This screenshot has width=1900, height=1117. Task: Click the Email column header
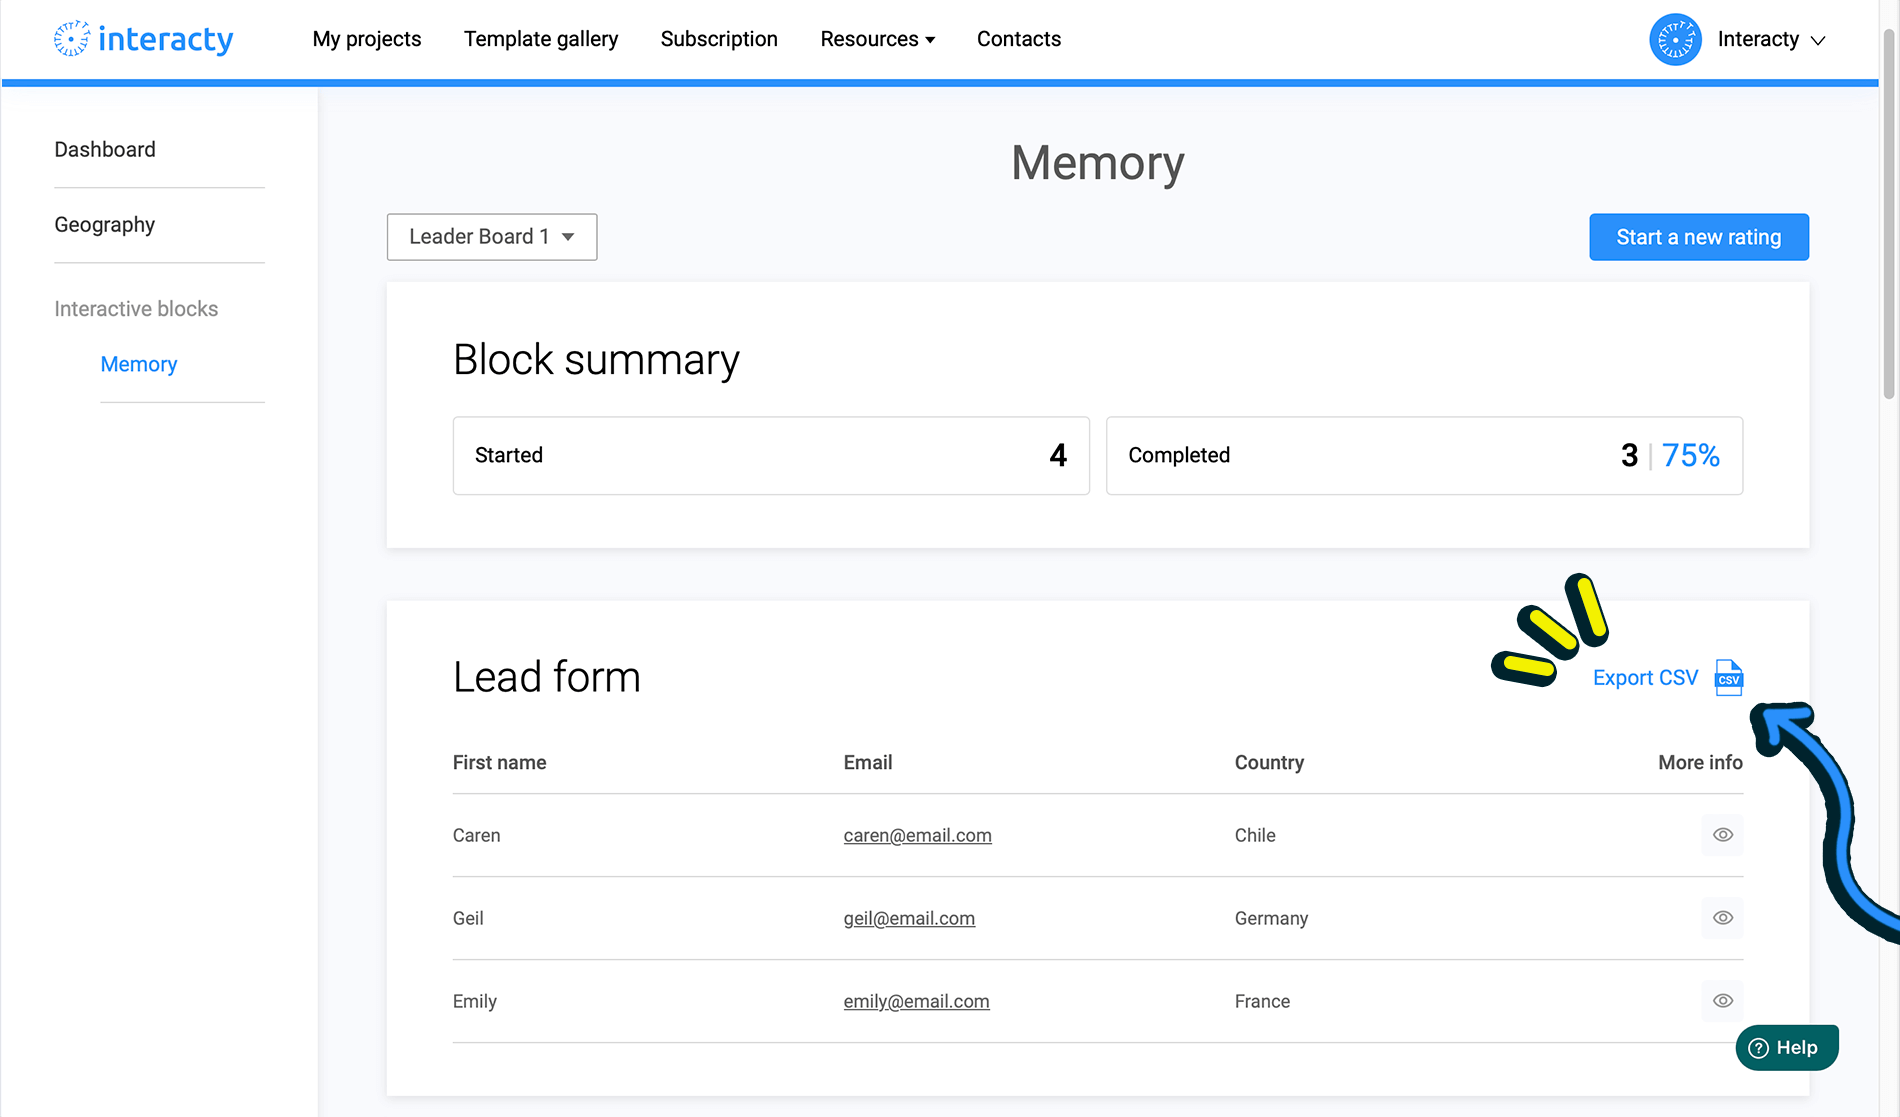click(x=868, y=763)
